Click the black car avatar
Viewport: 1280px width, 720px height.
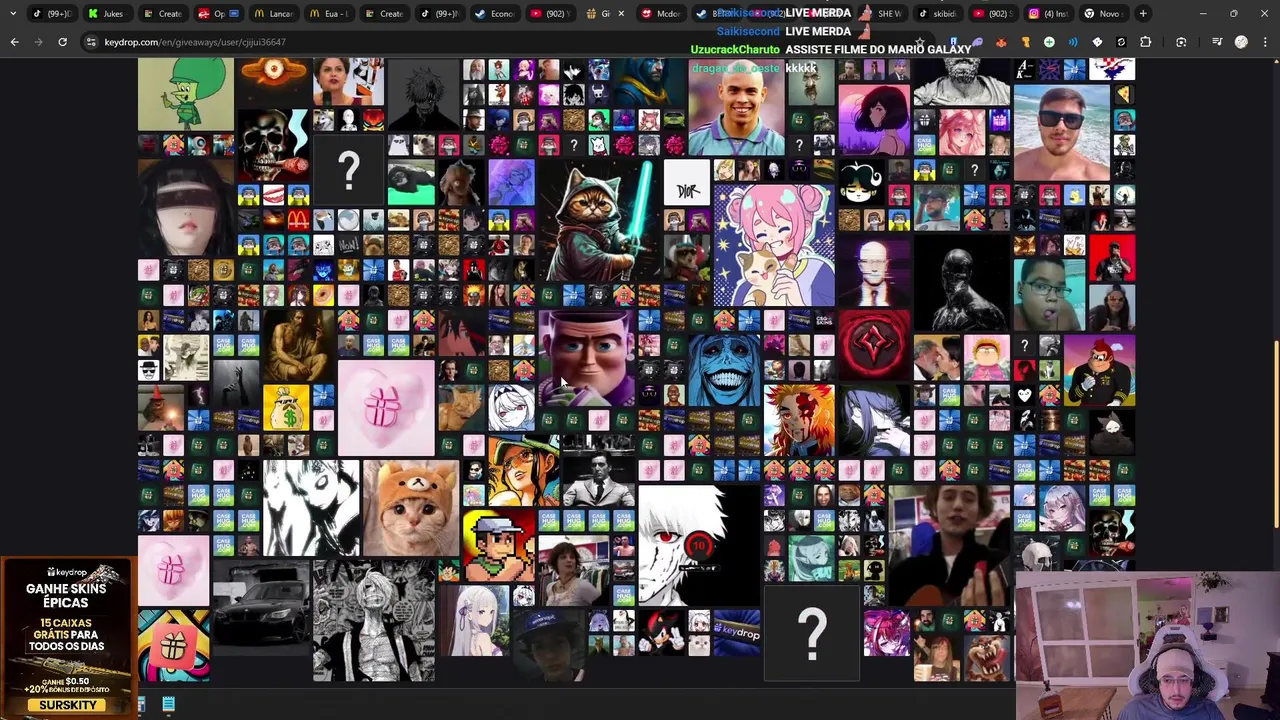(x=261, y=608)
